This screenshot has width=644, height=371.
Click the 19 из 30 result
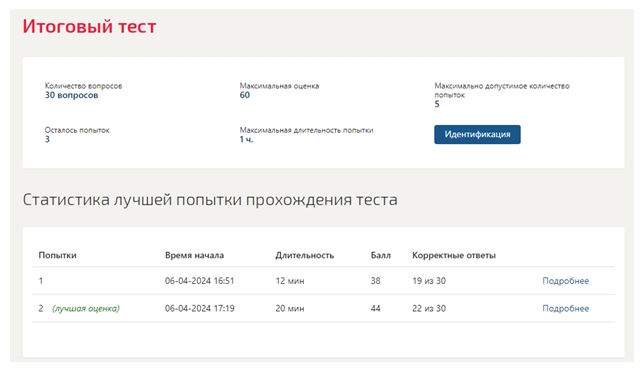click(429, 281)
